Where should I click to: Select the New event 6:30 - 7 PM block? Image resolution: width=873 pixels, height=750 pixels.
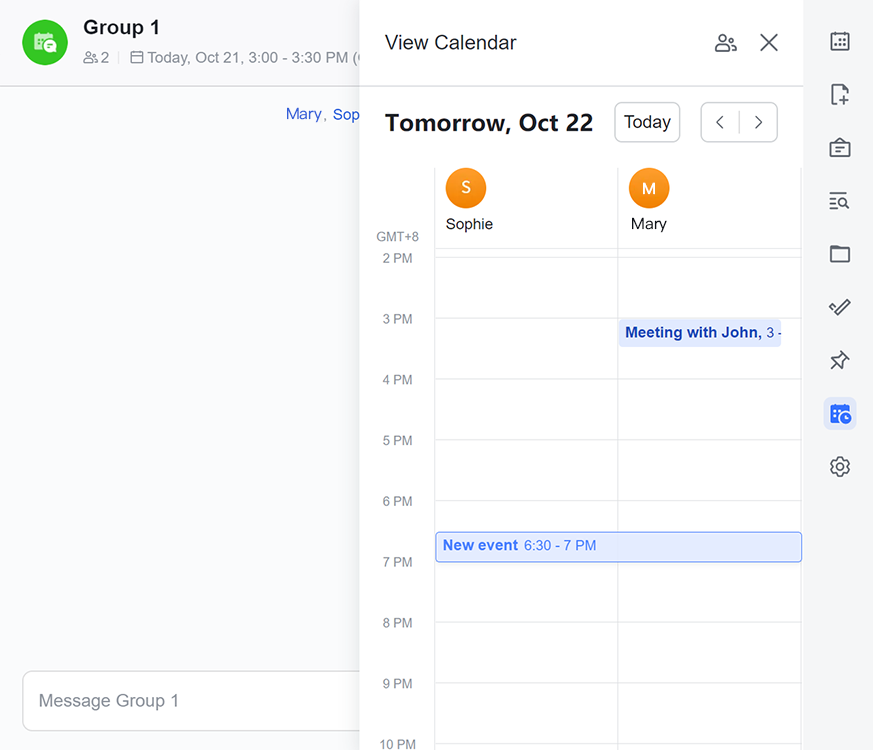617,547
